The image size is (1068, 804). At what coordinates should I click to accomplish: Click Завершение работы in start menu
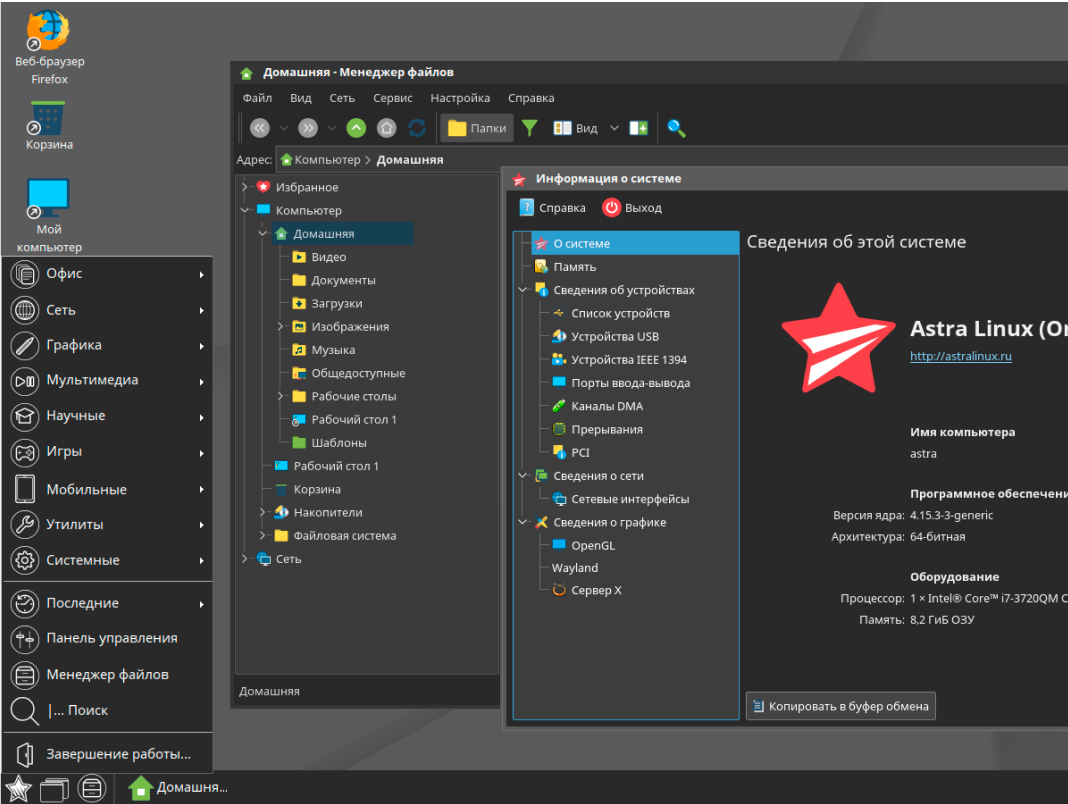pos(108,754)
